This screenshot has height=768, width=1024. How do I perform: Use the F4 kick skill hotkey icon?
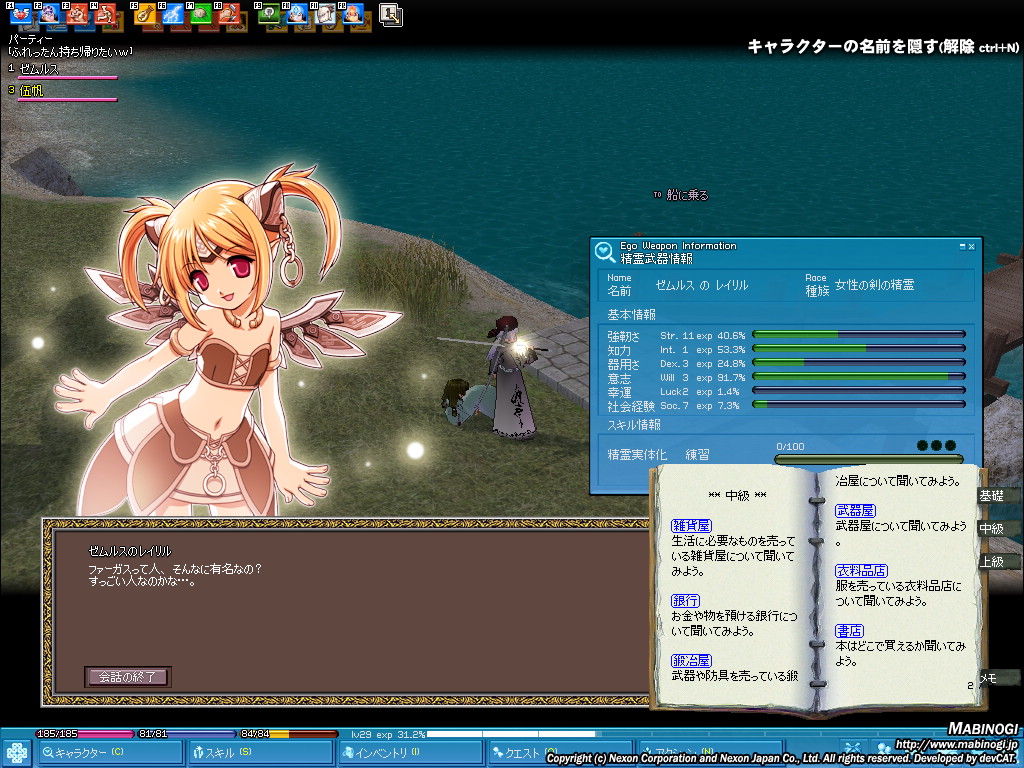click(105, 14)
